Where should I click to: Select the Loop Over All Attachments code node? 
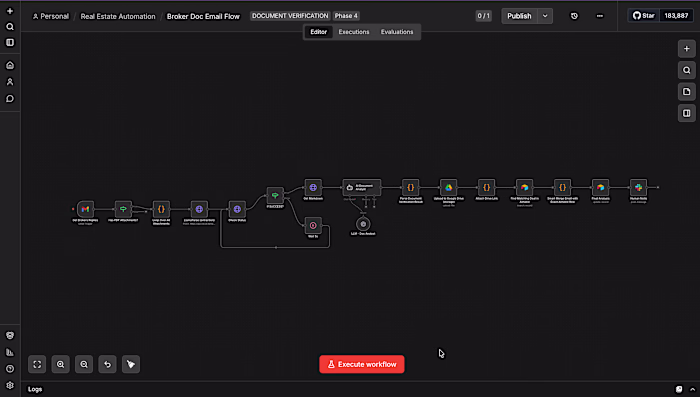point(161,209)
